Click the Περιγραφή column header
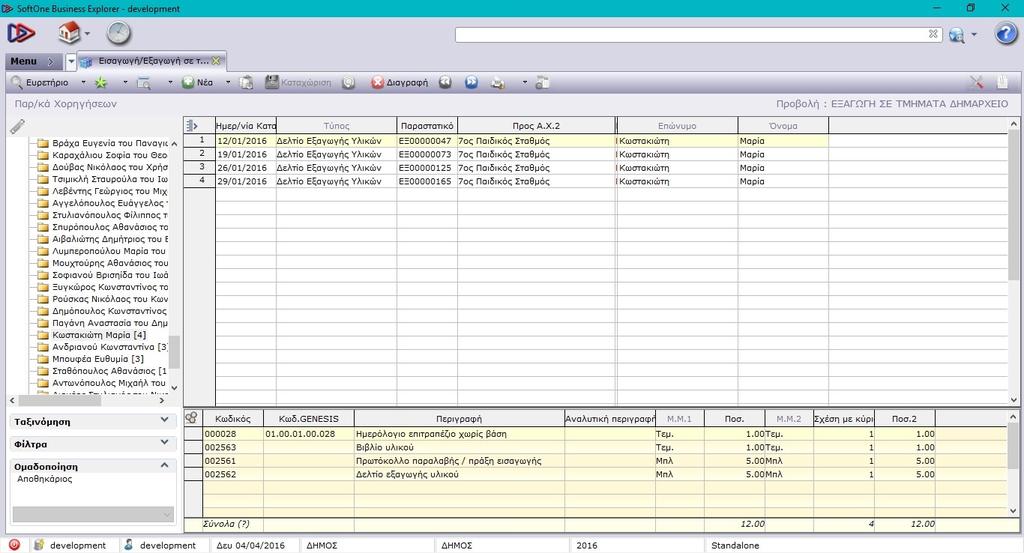 [x=459, y=419]
